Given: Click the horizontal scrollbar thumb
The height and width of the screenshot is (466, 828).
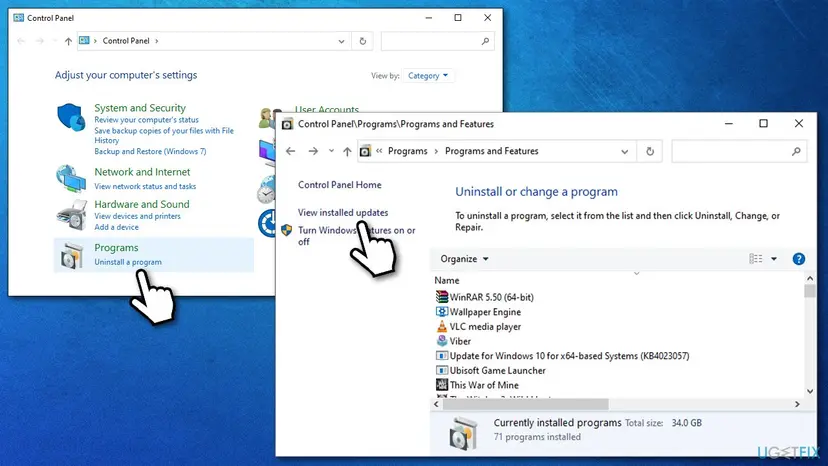Looking at the screenshot, I should coord(525,404).
